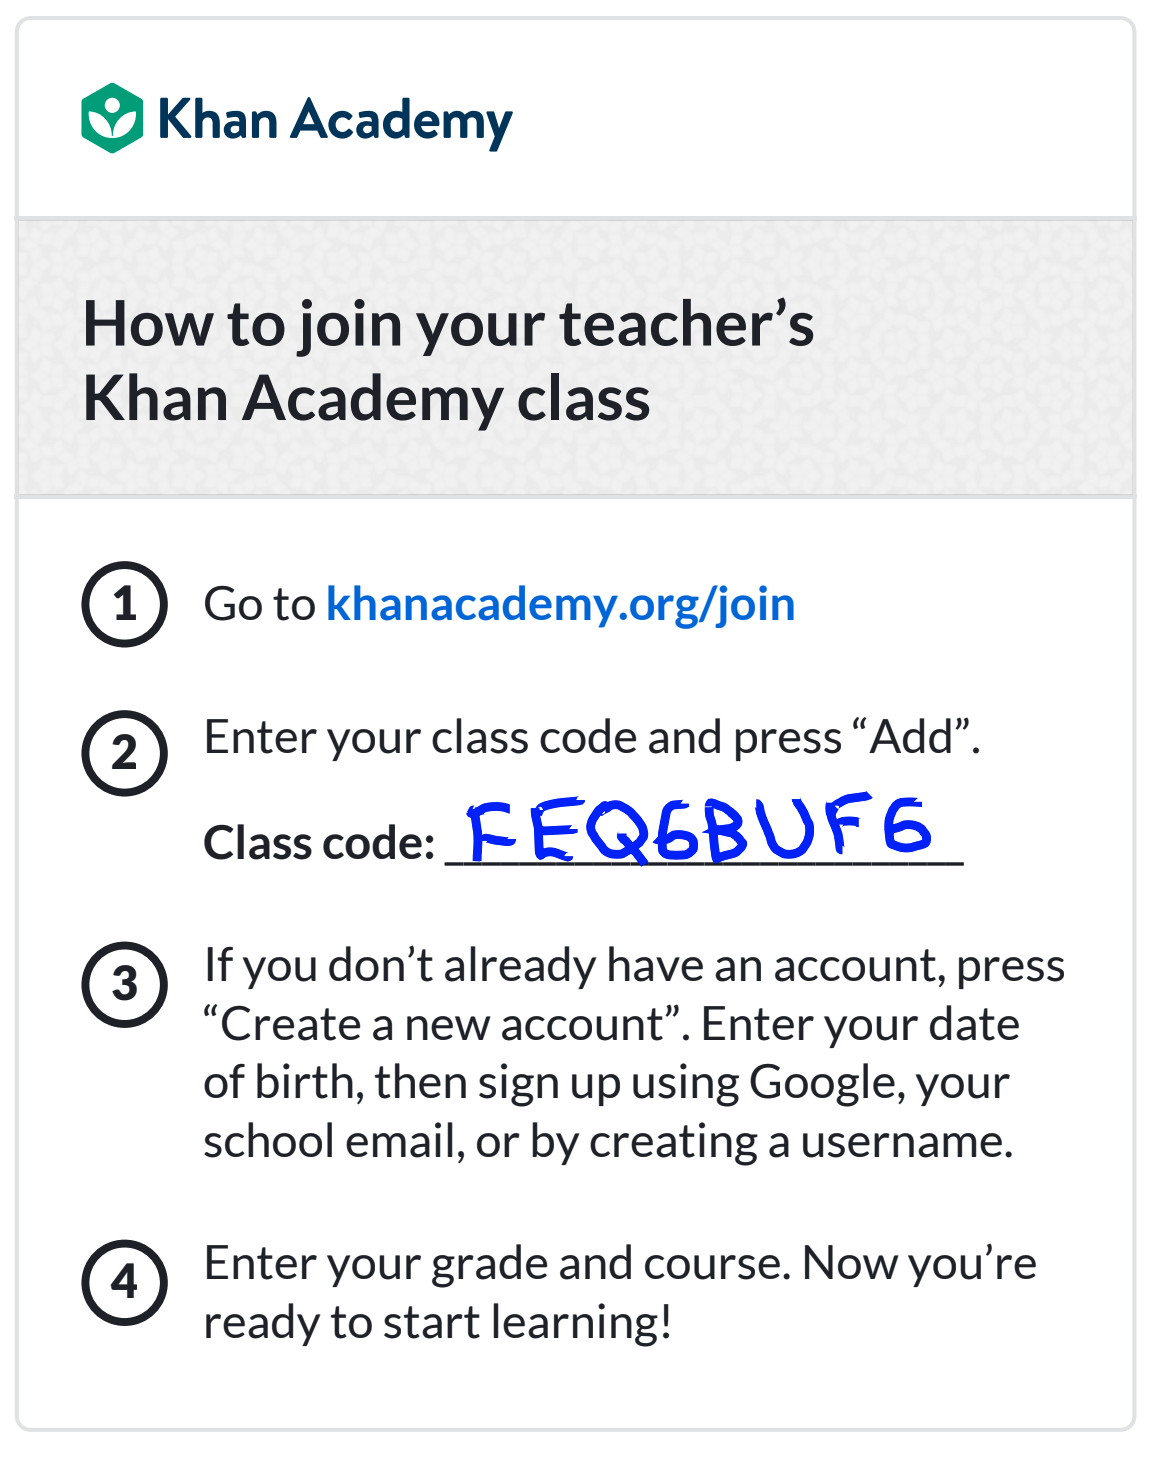Click the "school email, or by creating a username" line
The width and height of the screenshot is (1166, 1464).
coord(609,1142)
